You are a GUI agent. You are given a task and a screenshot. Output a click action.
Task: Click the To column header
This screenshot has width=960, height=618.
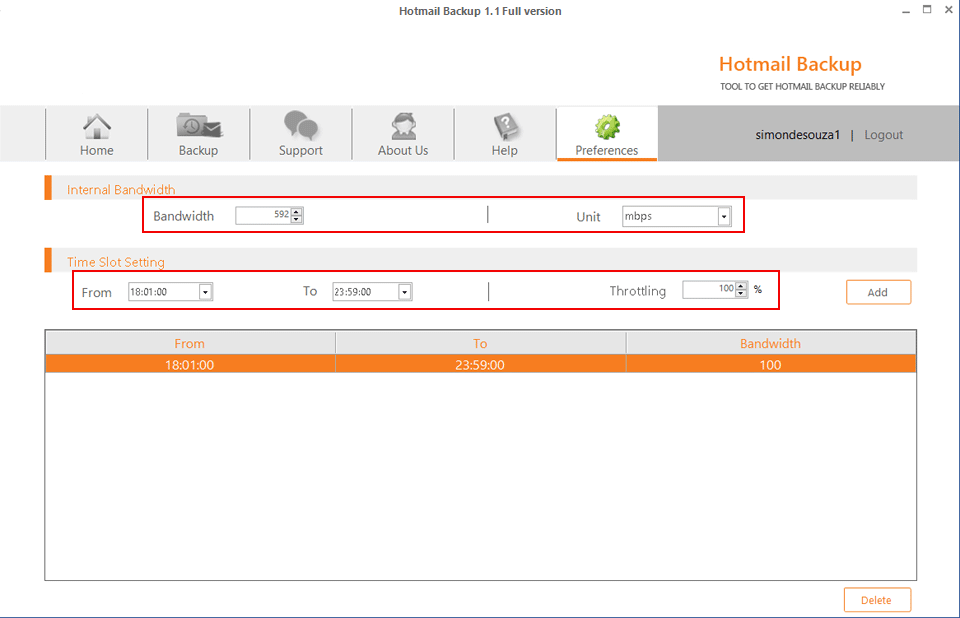[481, 344]
